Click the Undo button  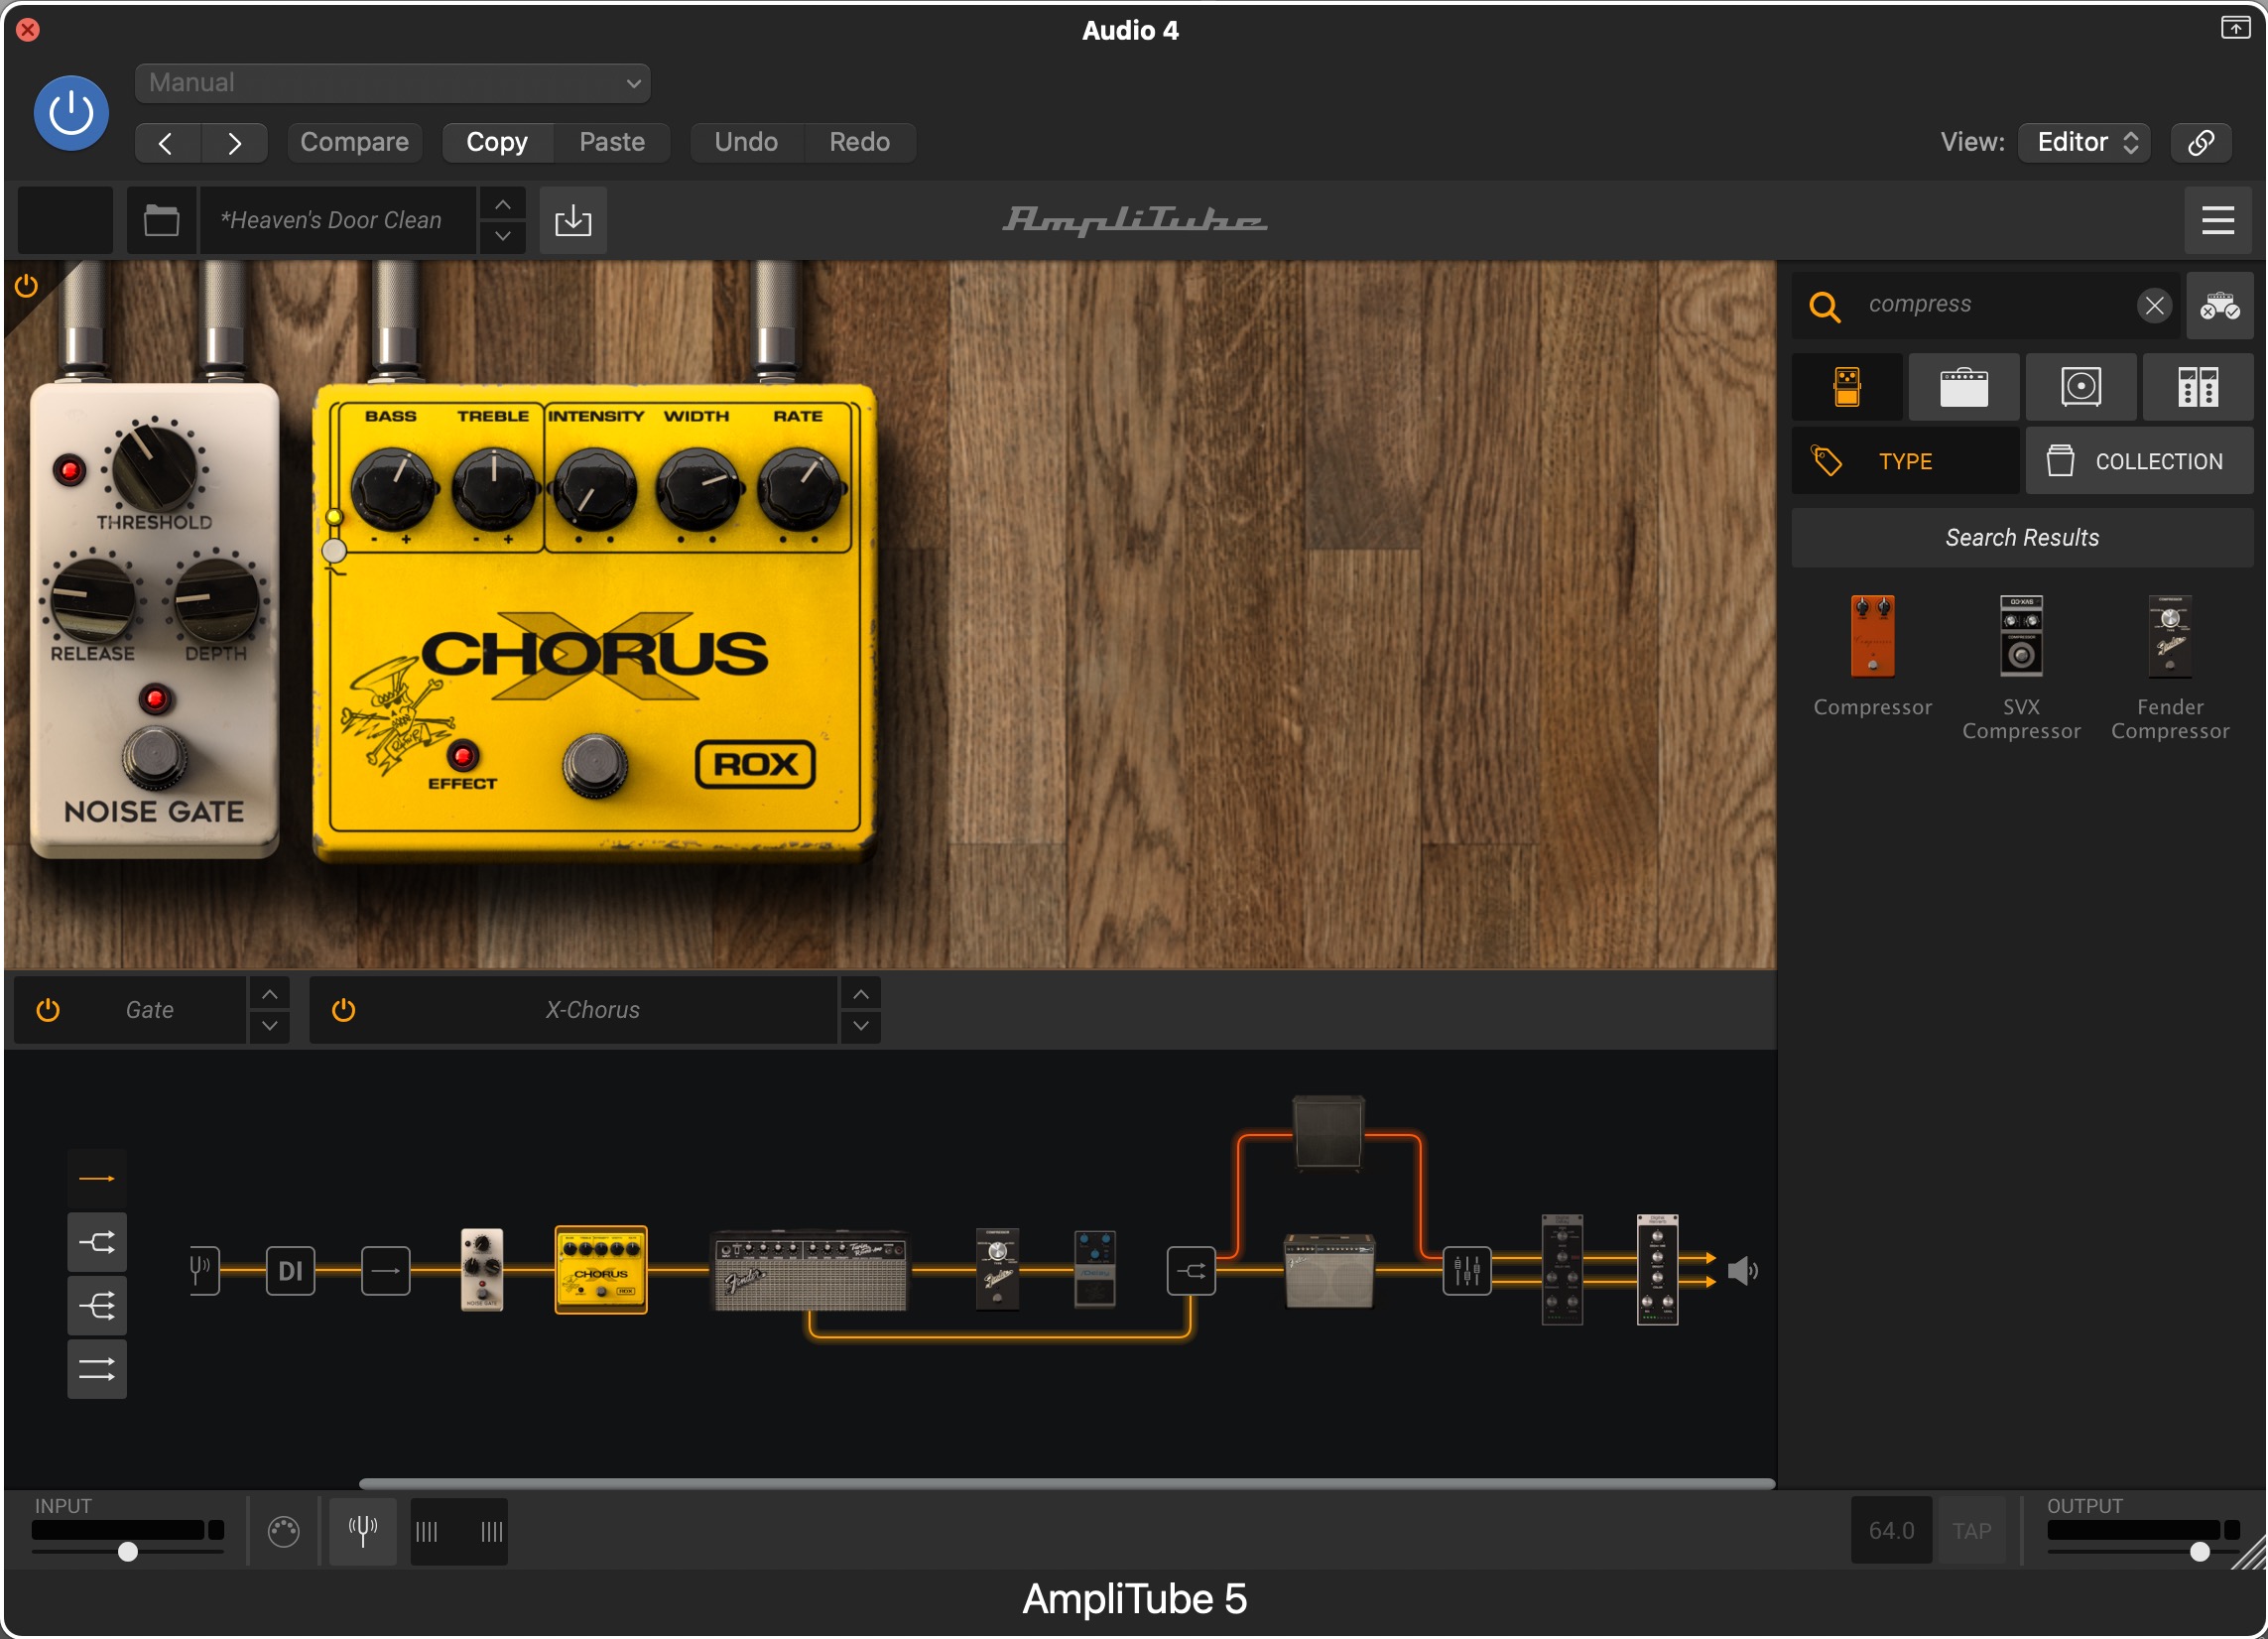point(746,143)
